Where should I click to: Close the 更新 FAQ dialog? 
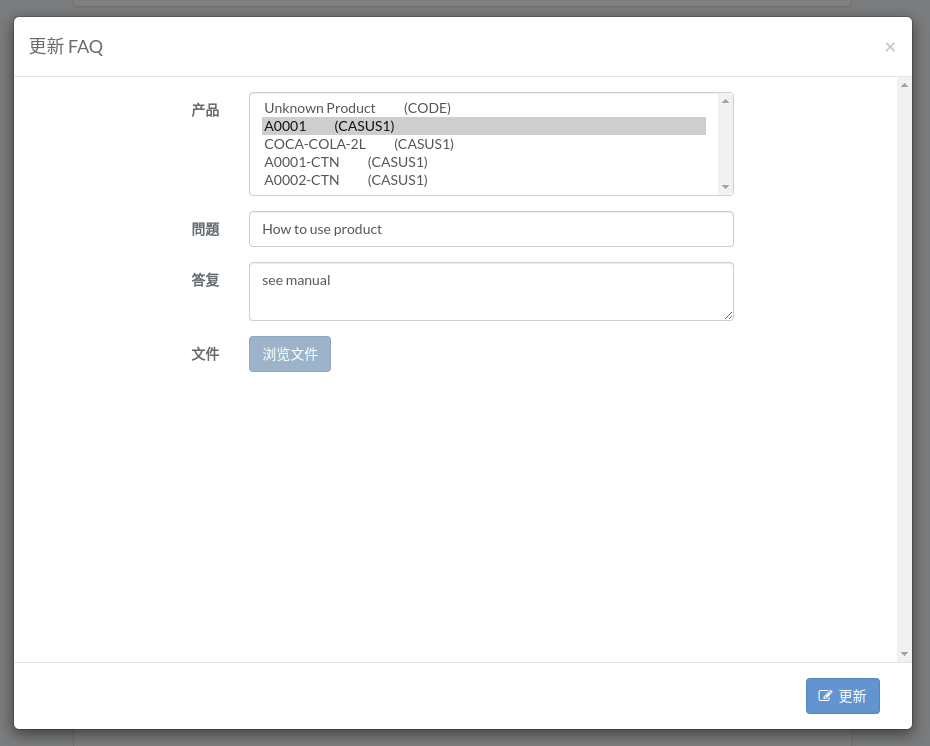click(890, 47)
